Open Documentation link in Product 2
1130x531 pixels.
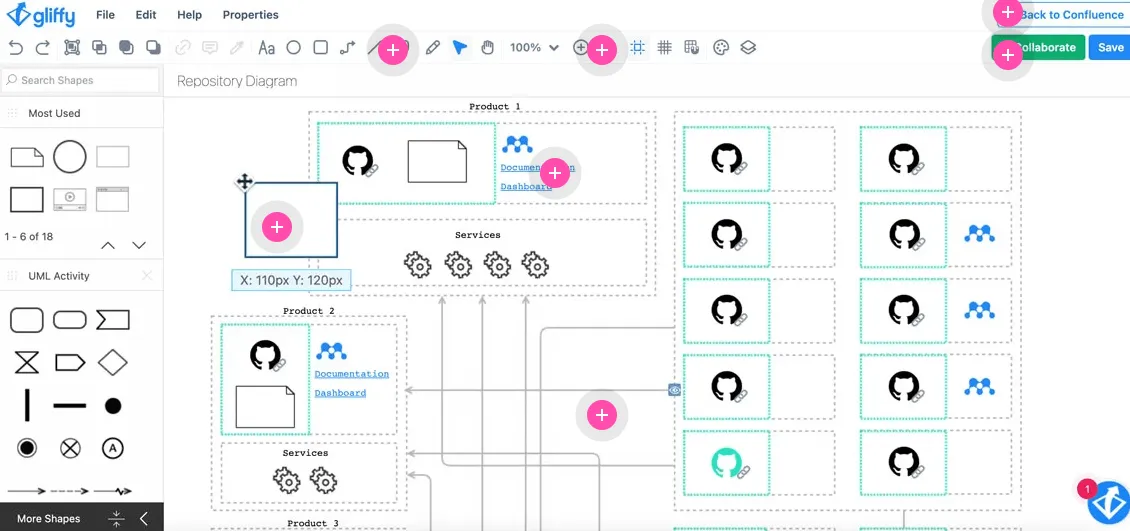[352, 374]
